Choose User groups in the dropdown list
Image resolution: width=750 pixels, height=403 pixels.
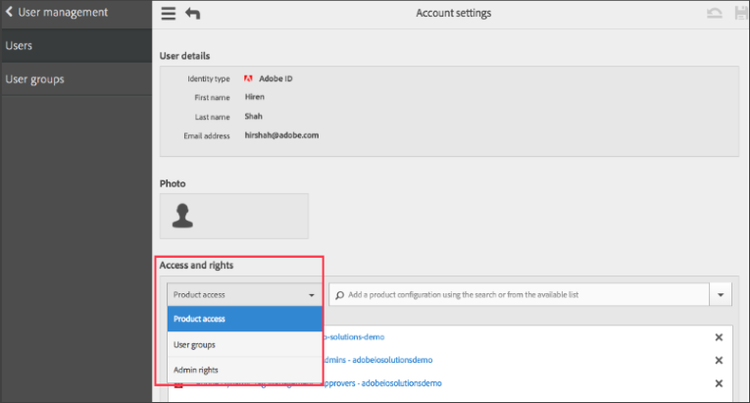(244, 345)
